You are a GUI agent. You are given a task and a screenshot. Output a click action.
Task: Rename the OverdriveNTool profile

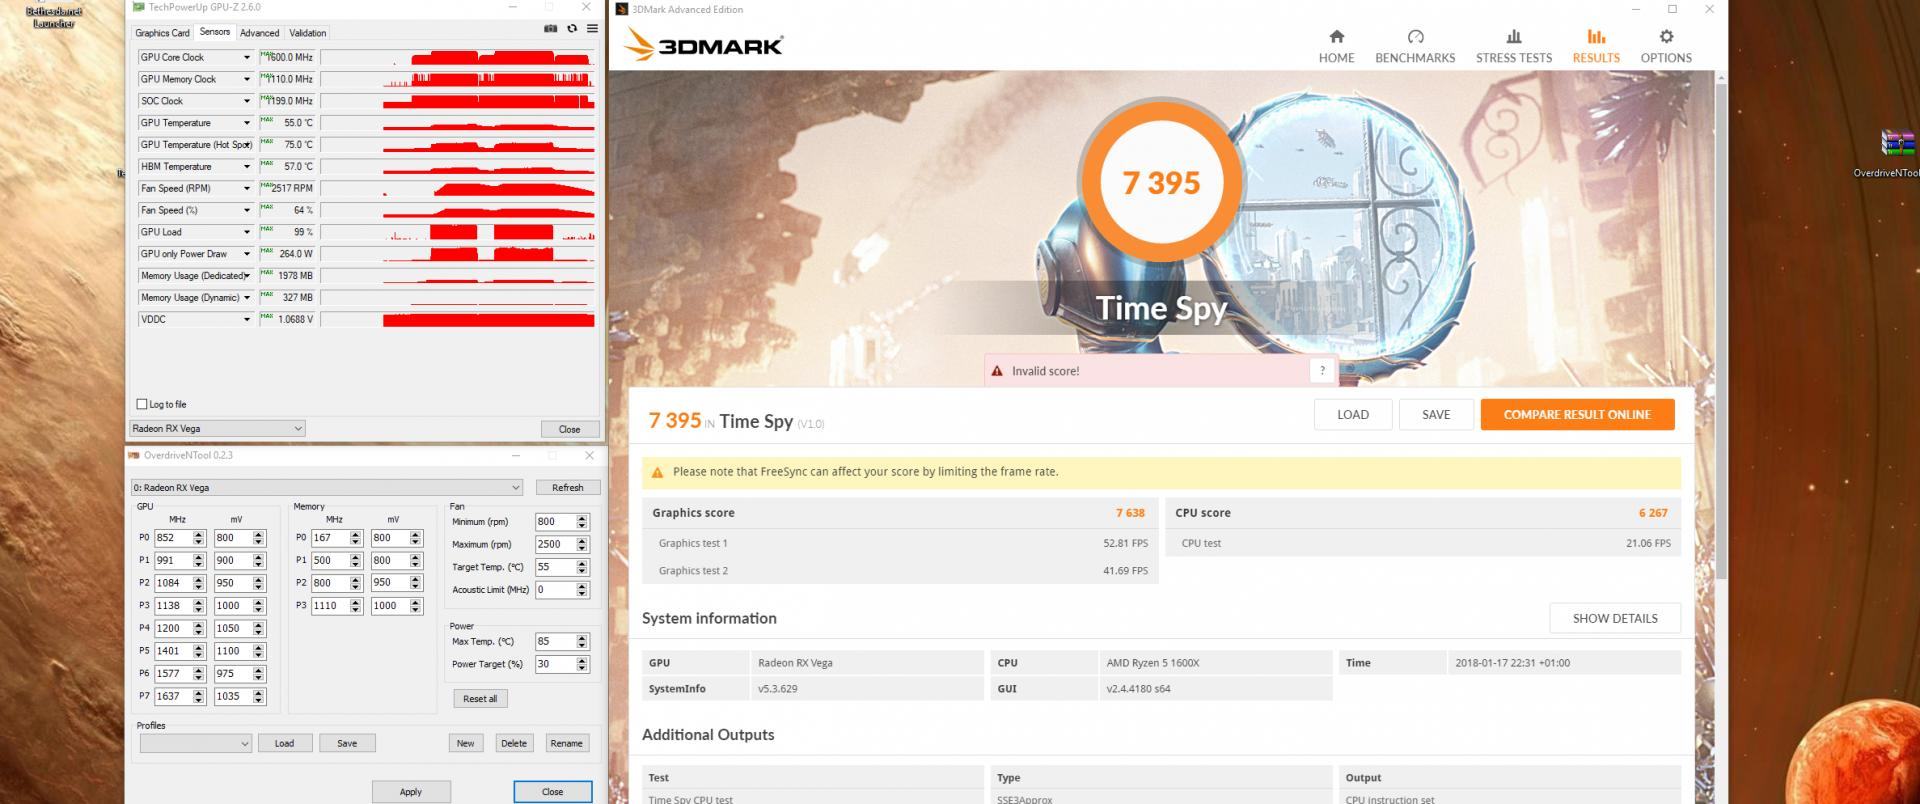click(566, 743)
